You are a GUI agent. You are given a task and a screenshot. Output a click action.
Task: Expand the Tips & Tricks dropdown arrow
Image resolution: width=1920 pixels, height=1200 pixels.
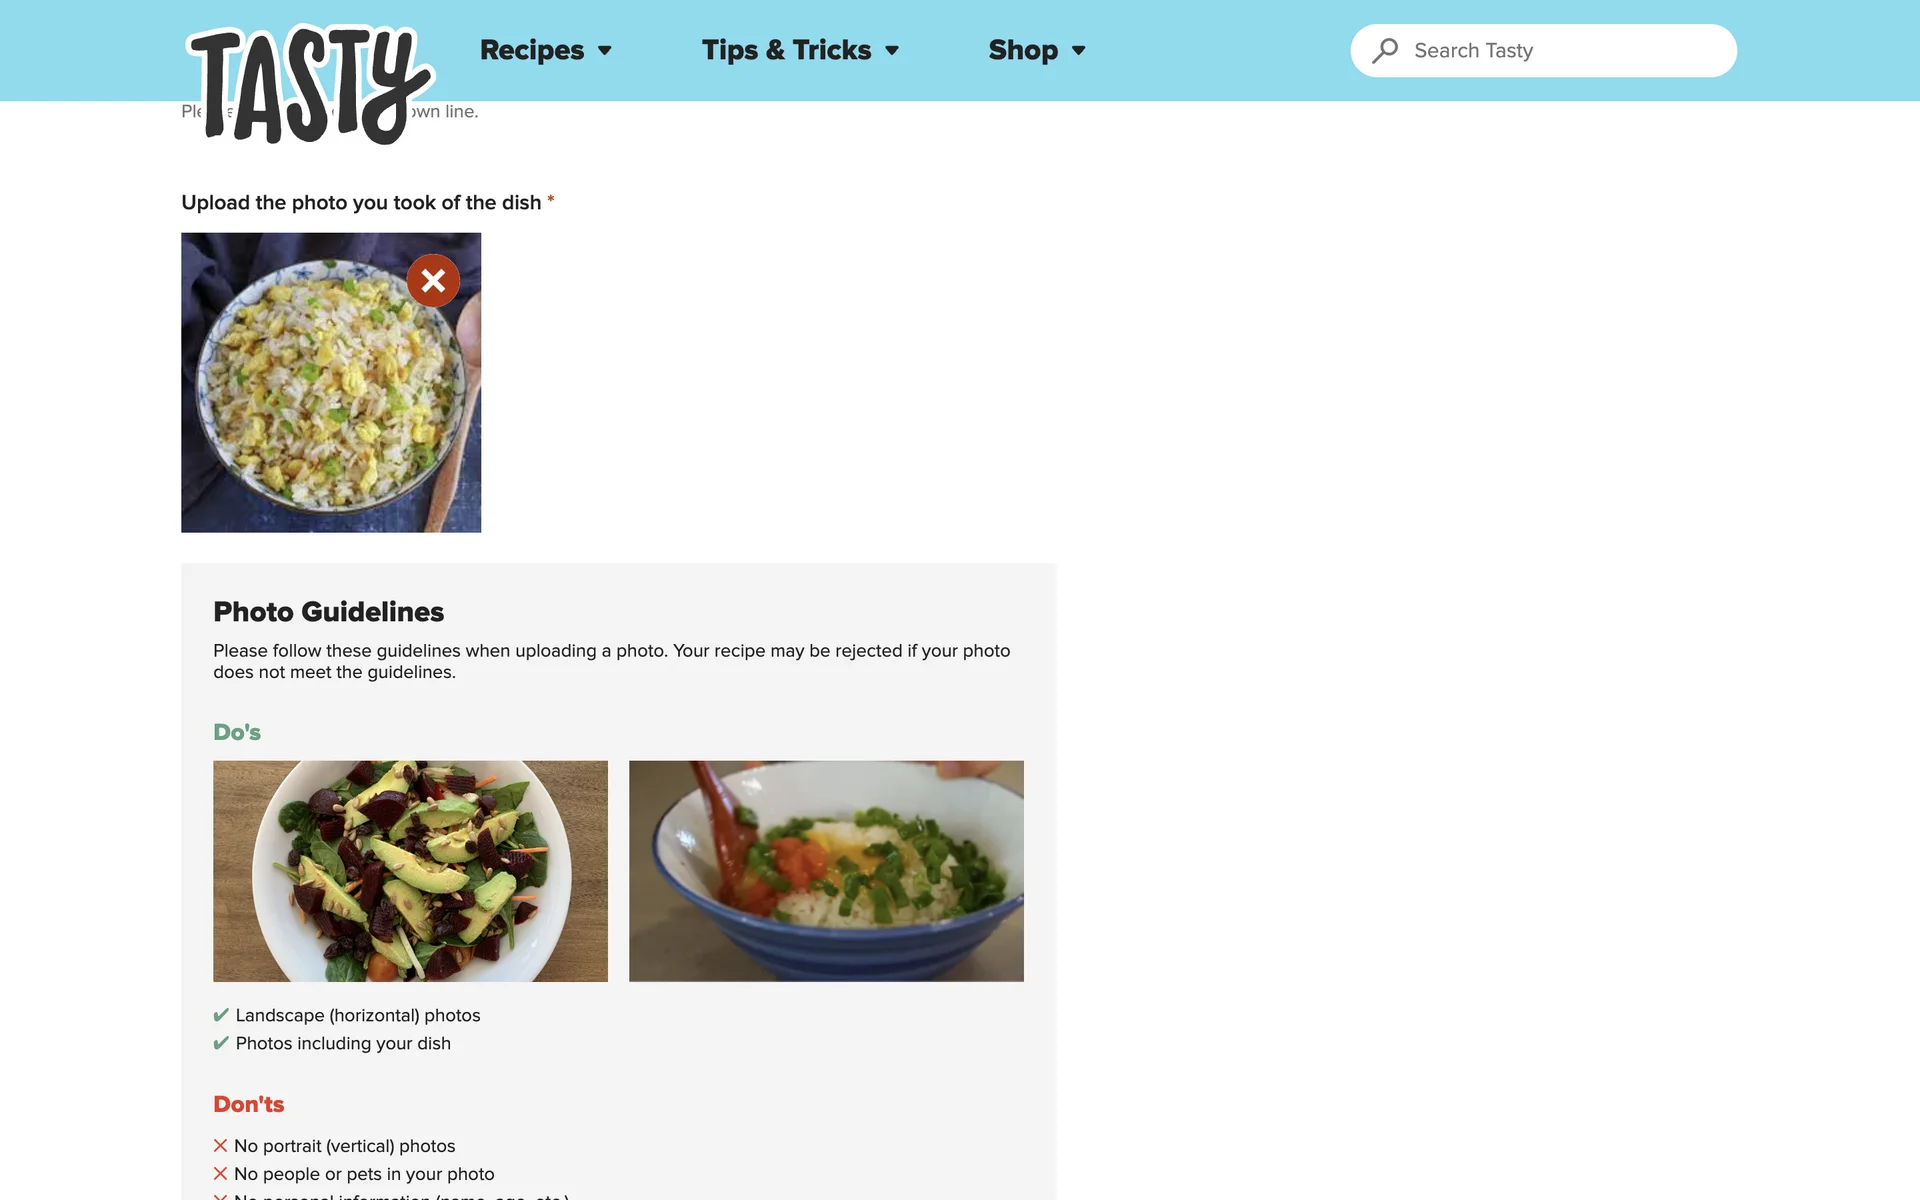pos(892,51)
